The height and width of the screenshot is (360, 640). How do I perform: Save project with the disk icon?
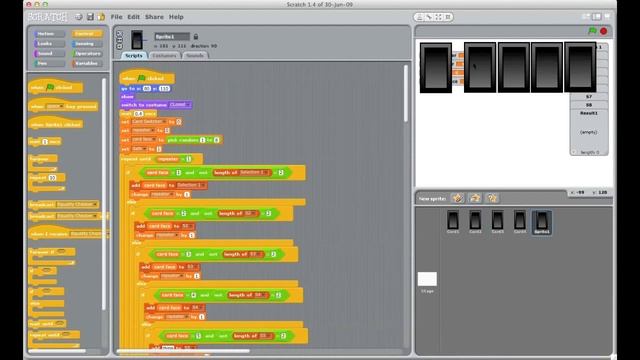point(90,17)
